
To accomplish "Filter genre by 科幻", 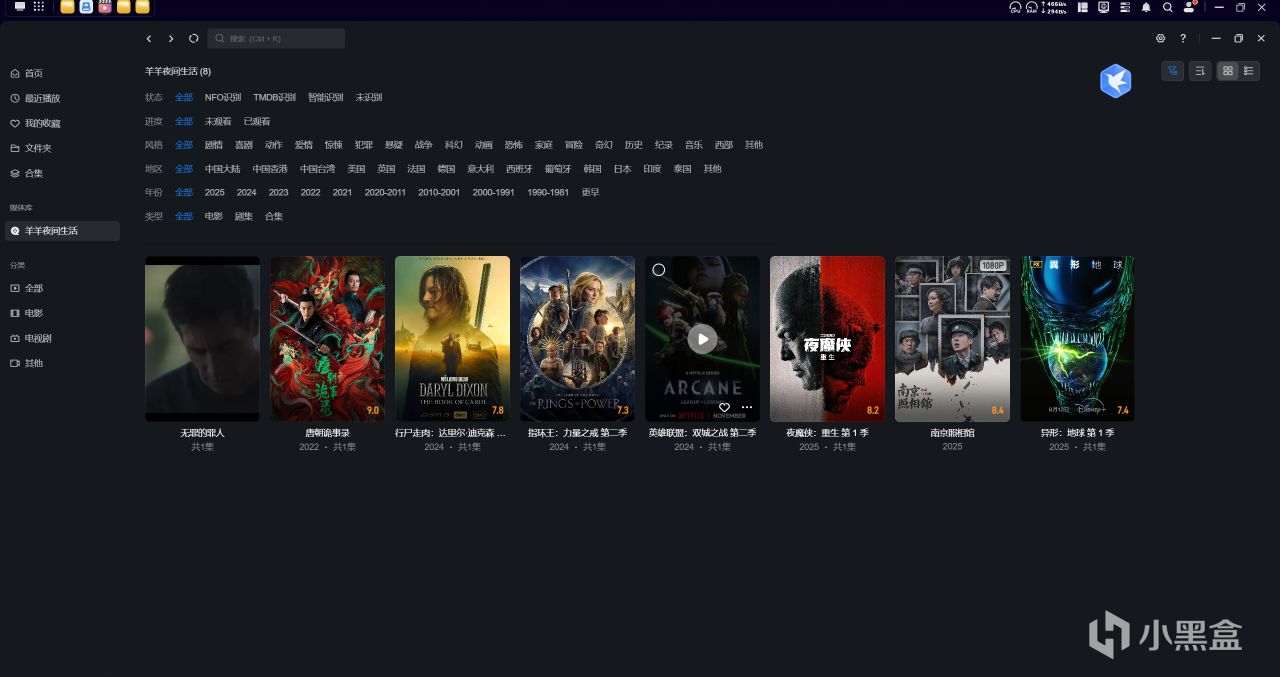I will coord(454,145).
